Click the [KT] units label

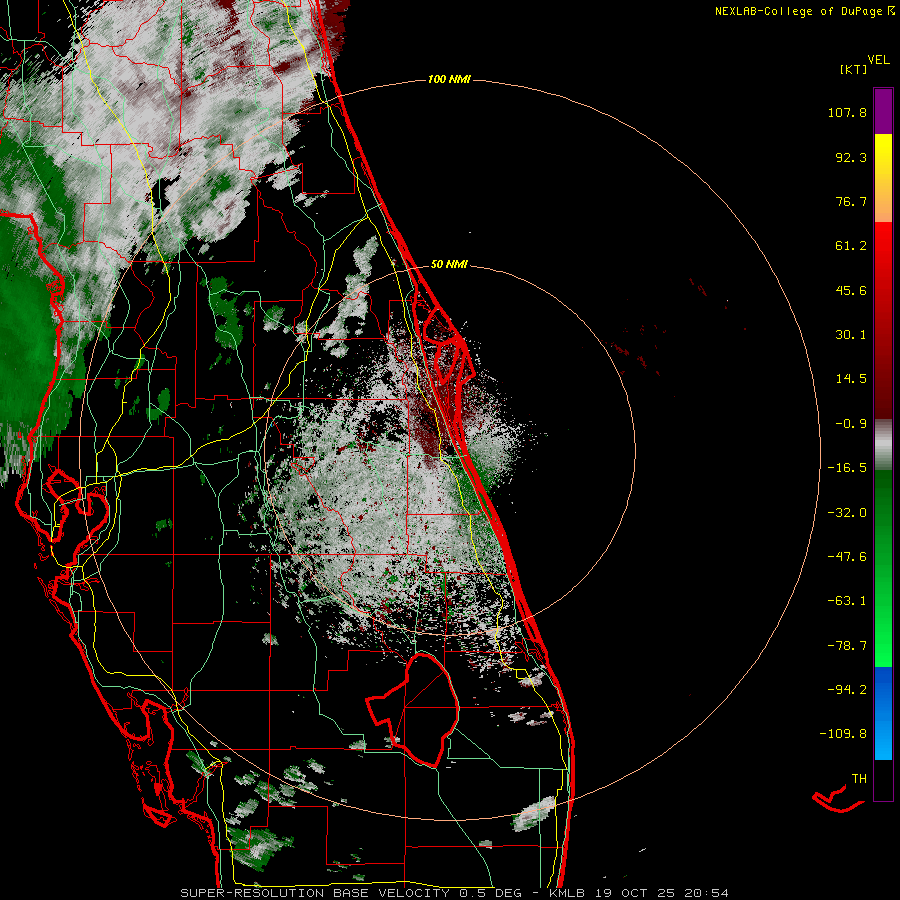pyautogui.click(x=853, y=69)
